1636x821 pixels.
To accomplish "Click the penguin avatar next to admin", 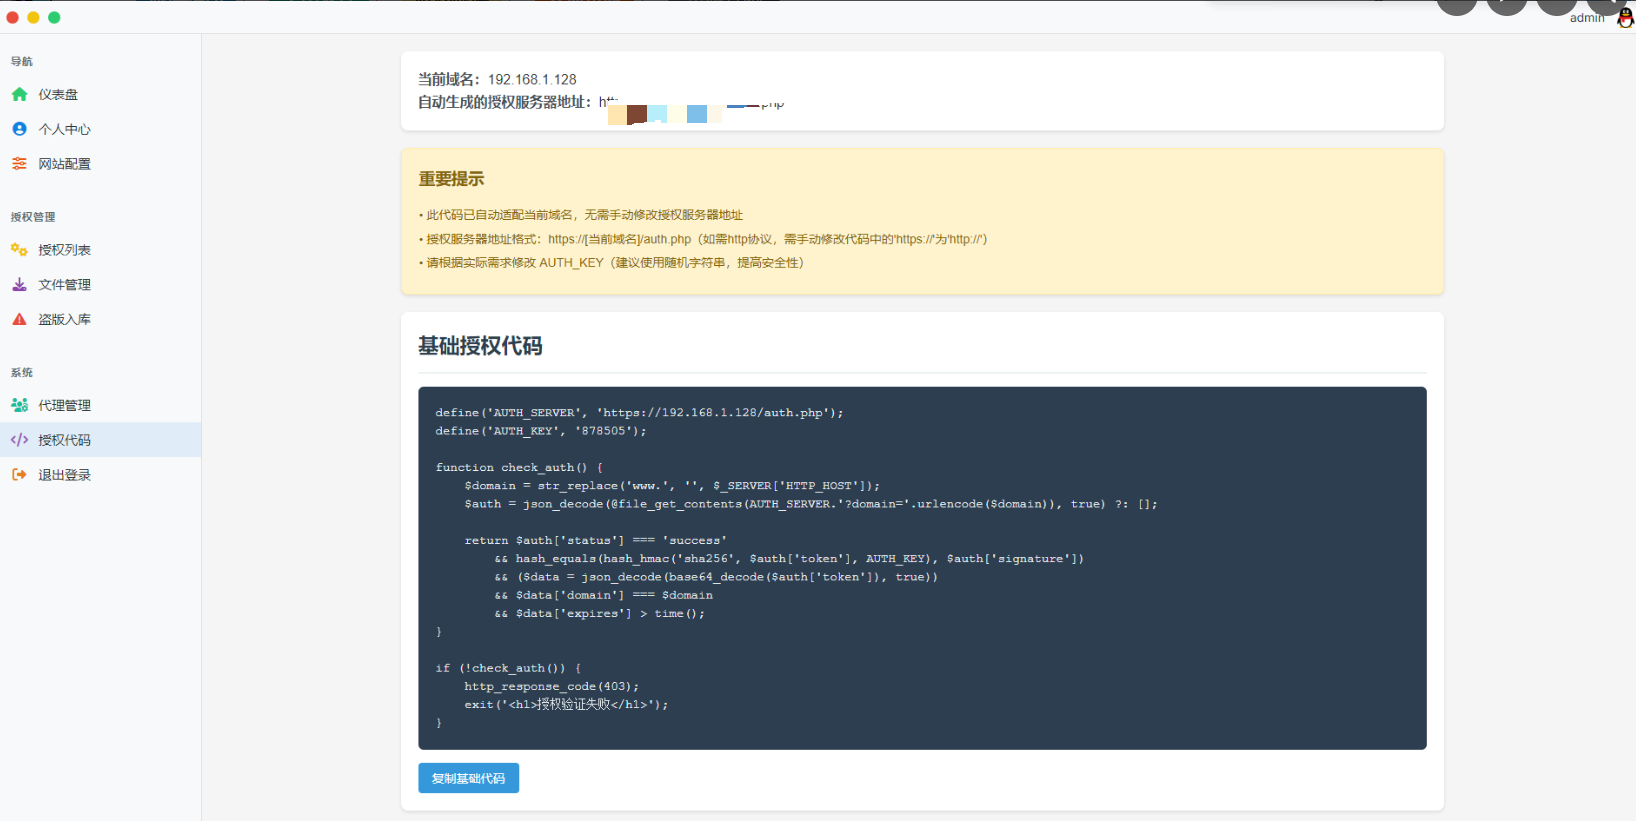I will [x=1625, y=18].
